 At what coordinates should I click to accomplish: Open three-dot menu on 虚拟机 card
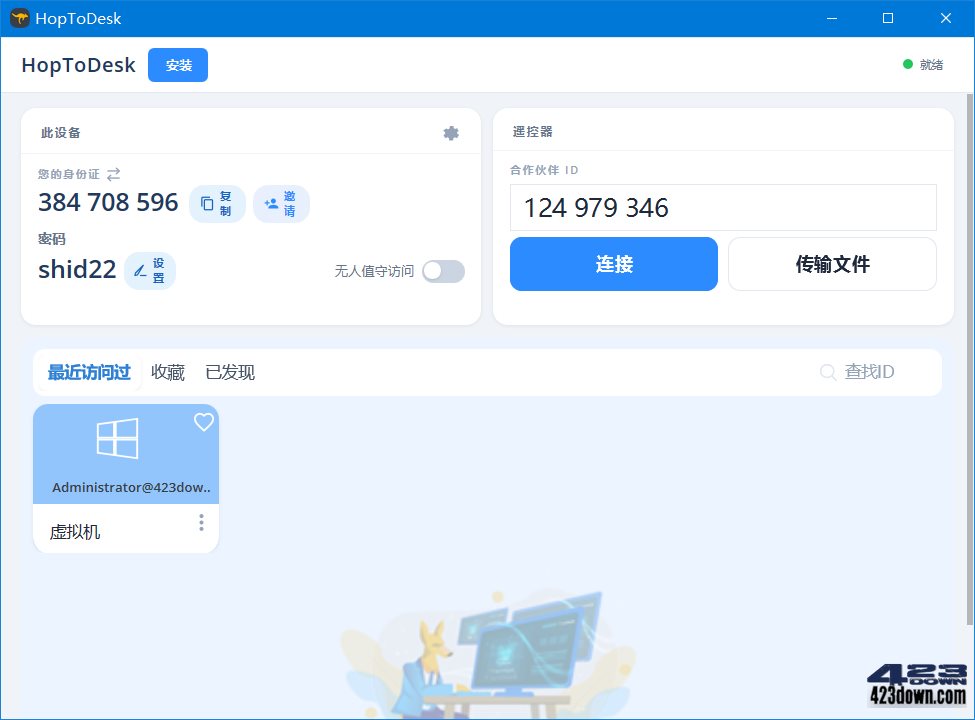click(201, 522)
